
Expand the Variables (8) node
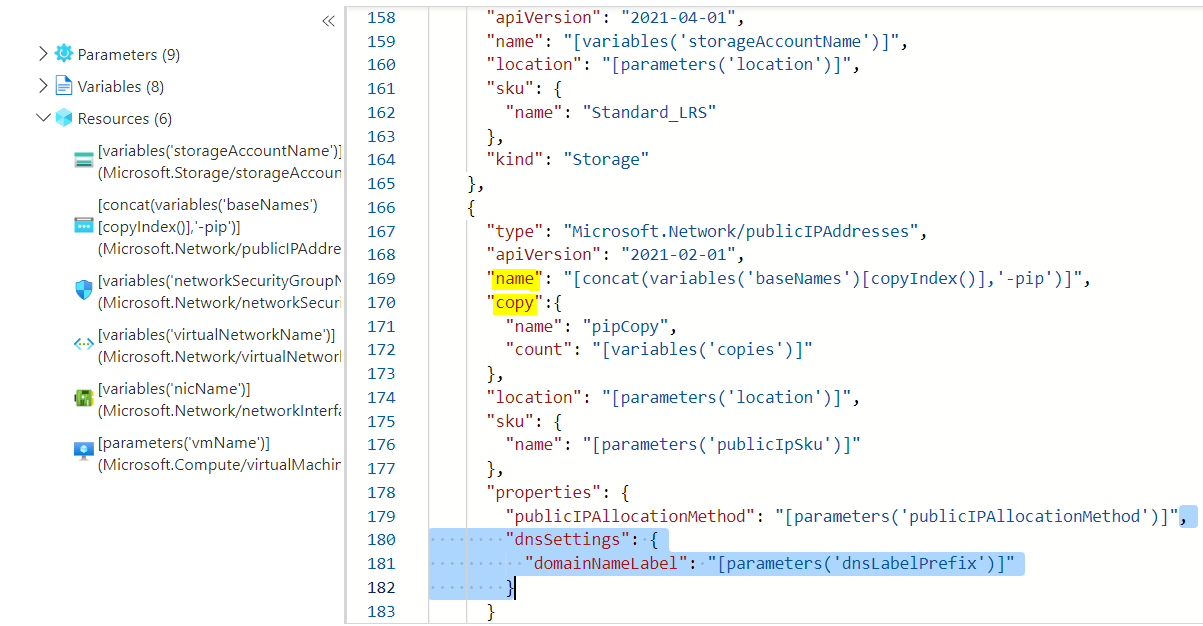point(42,86)
